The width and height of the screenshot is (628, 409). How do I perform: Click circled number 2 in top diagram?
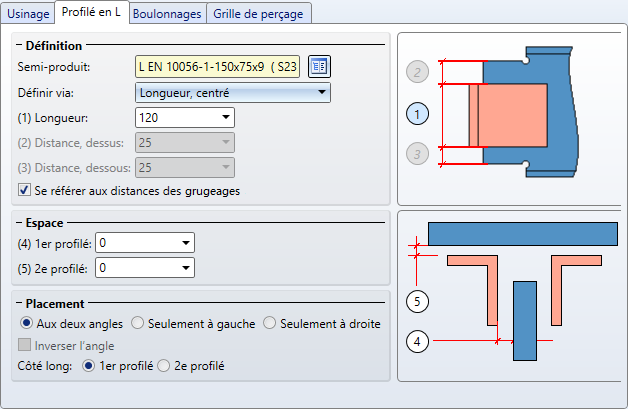click(x=418, y=72)
